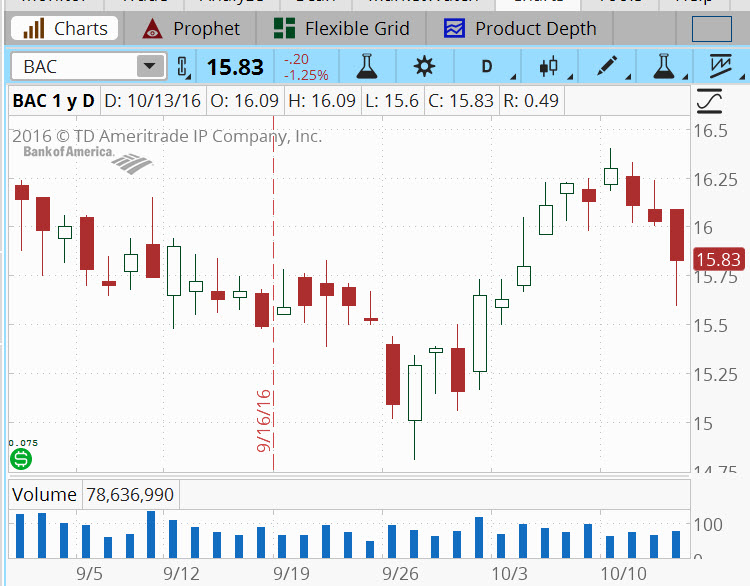Click the C: 15.83 close value
The height and width of the screenshot is (586, 750).
(x=461, y=101)
